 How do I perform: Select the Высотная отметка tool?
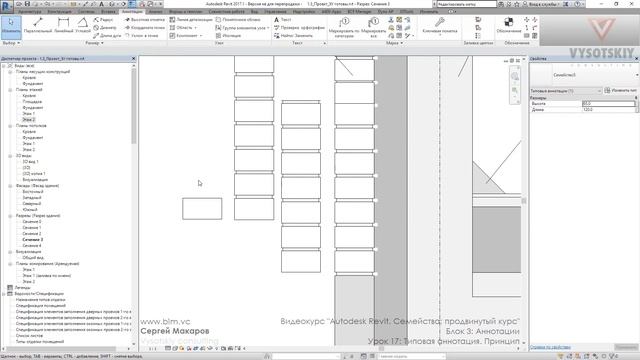(x=144, y=20)
